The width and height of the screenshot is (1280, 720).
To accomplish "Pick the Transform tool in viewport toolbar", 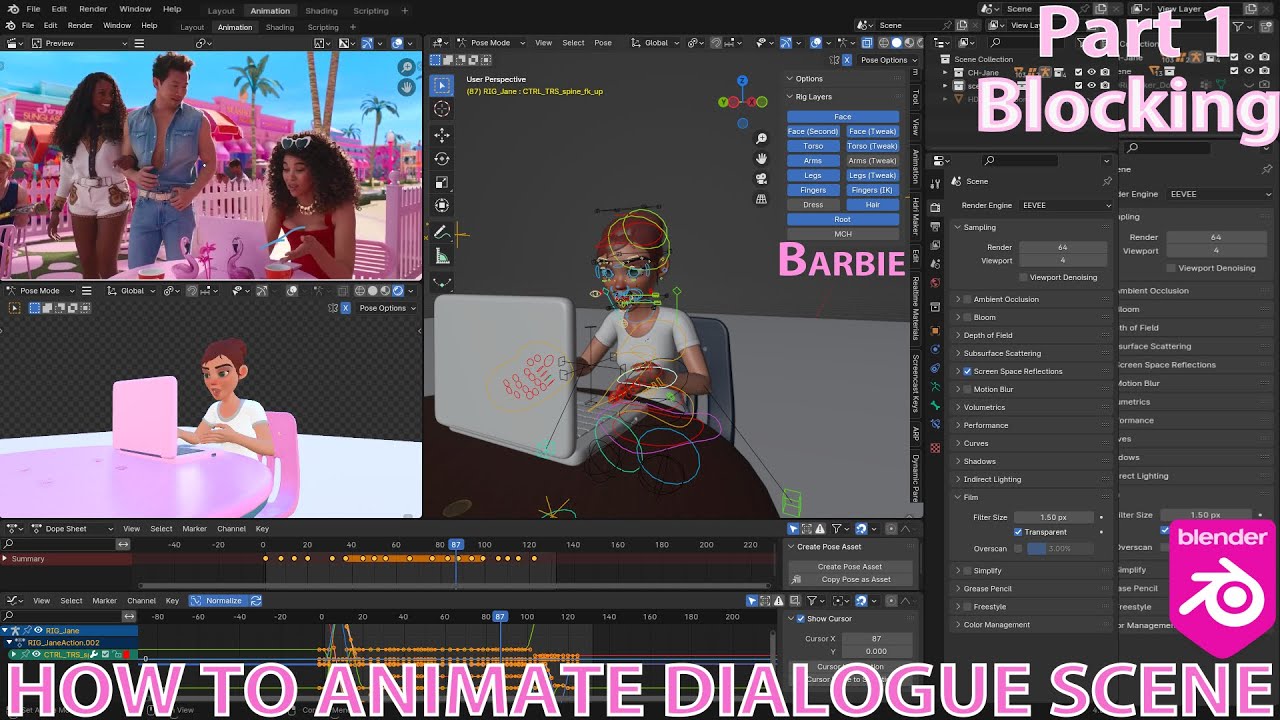I will click(442, 205).
